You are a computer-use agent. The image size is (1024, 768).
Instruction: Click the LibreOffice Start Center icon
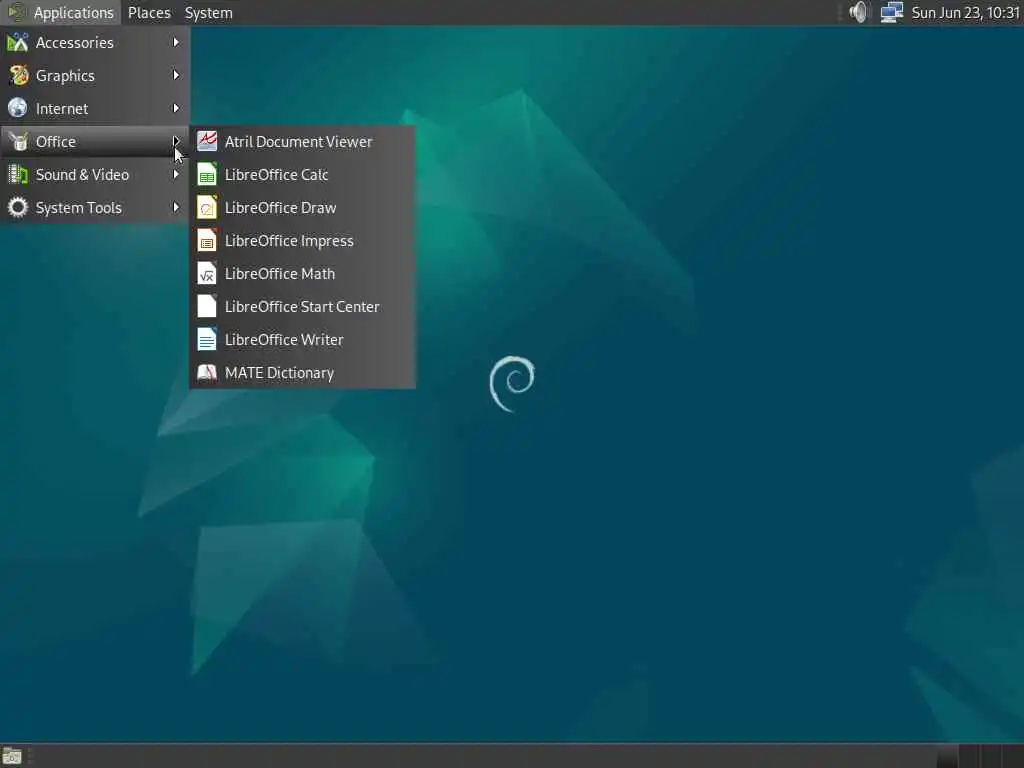[x=207, y=306]
